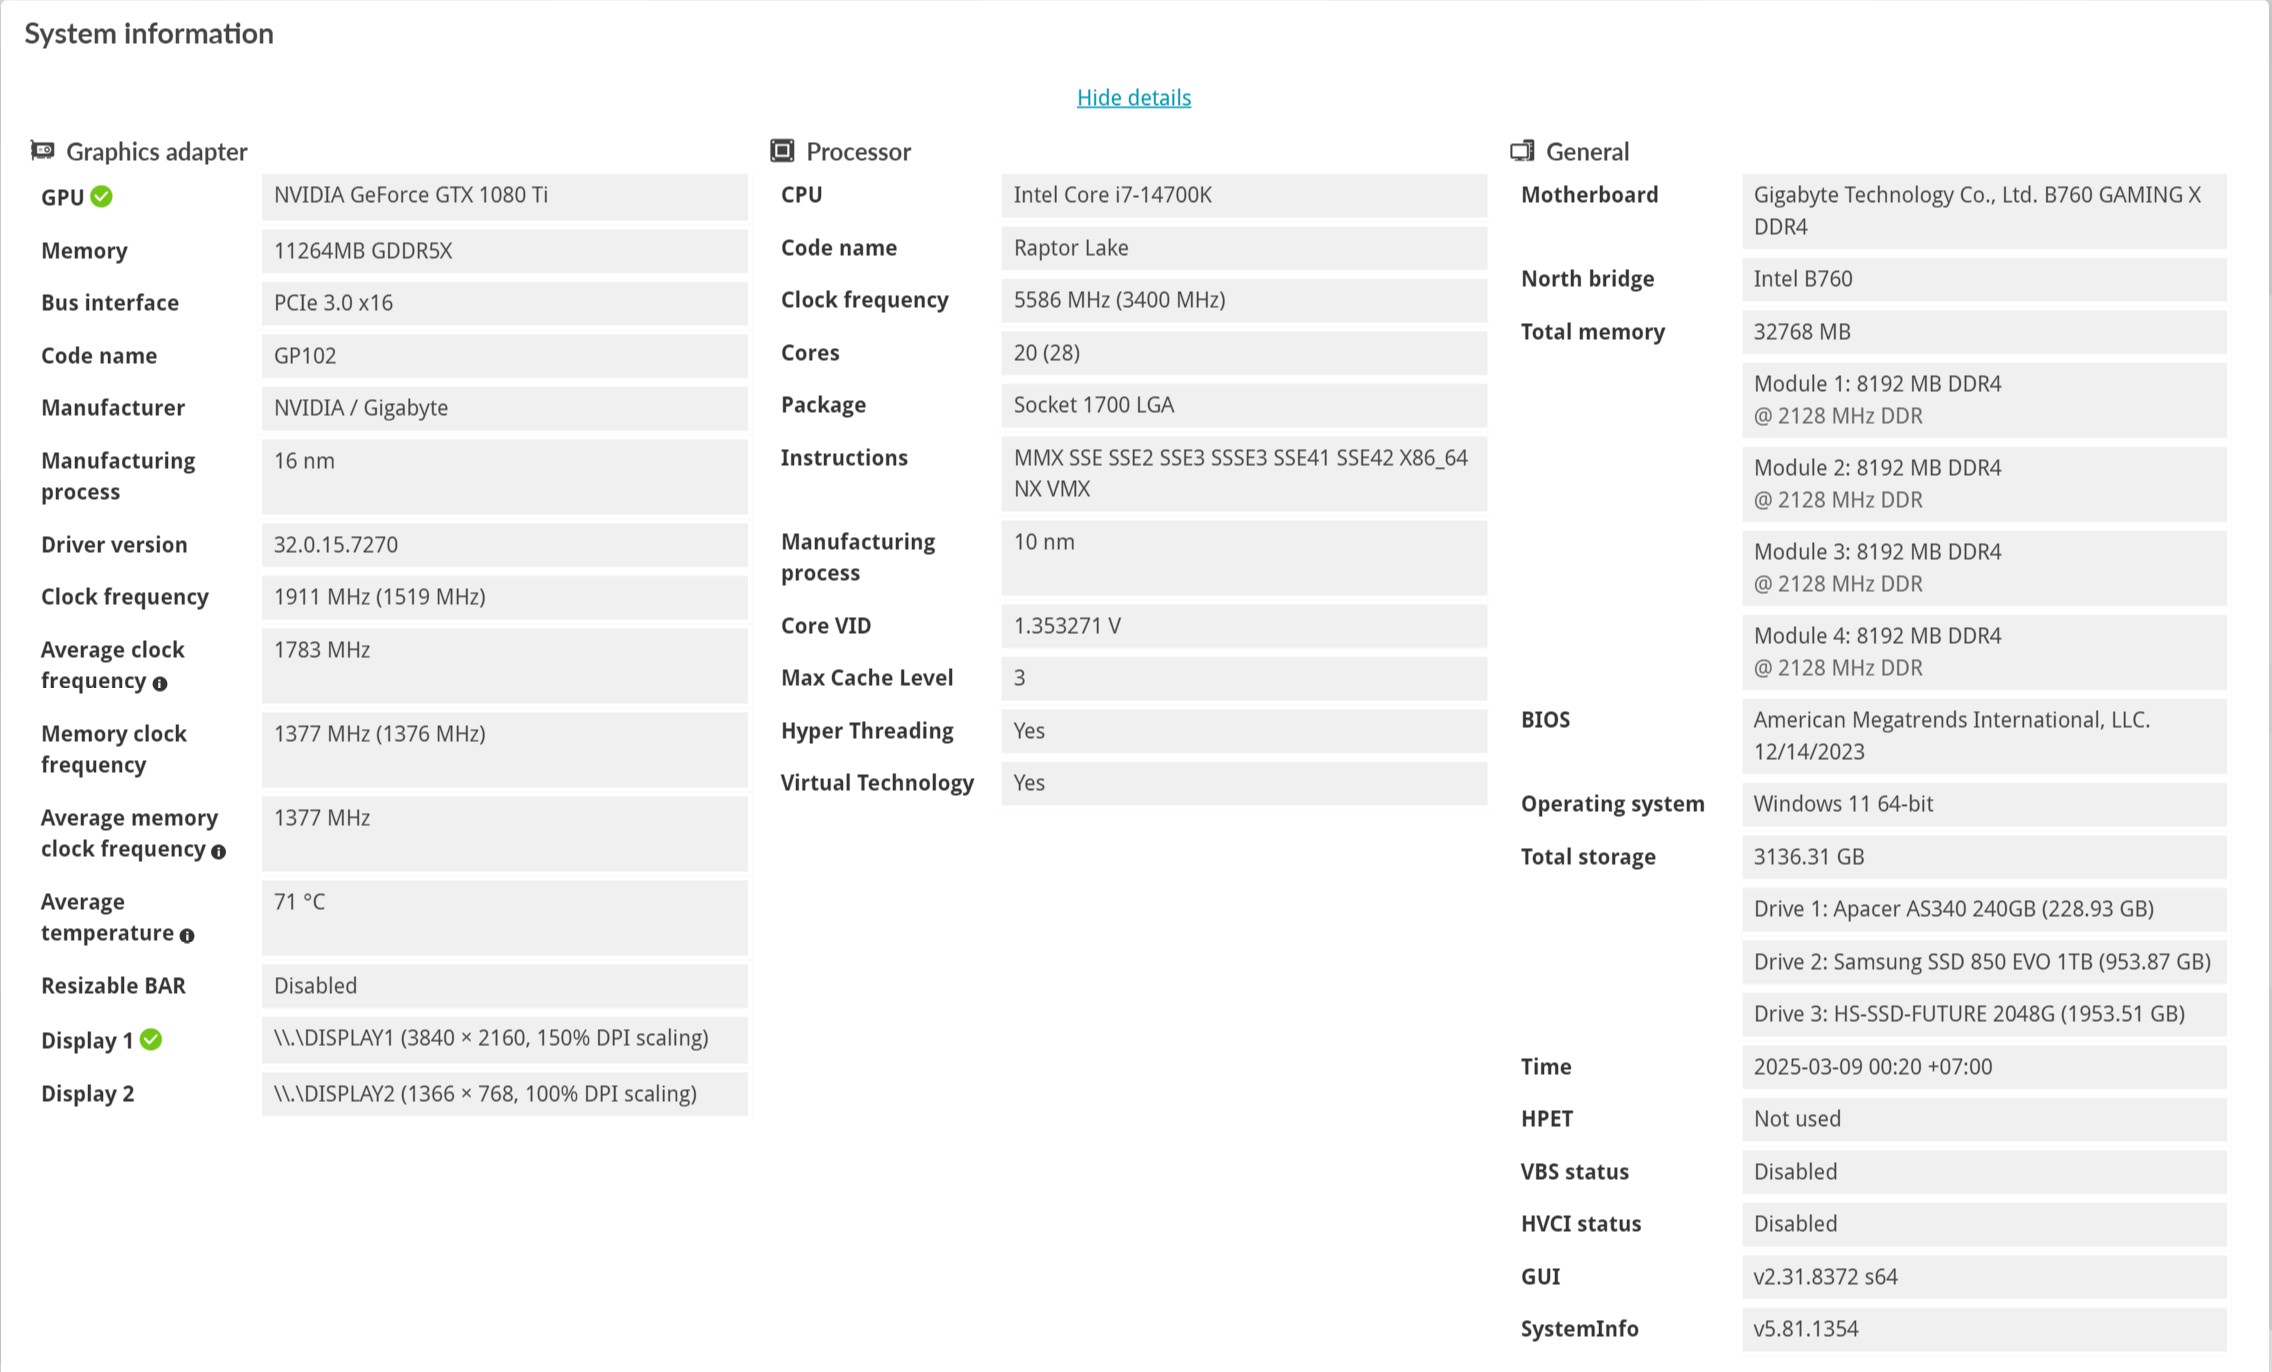Click the Module 4 memory entry
The image size is (2272, 1372).
1984,652
